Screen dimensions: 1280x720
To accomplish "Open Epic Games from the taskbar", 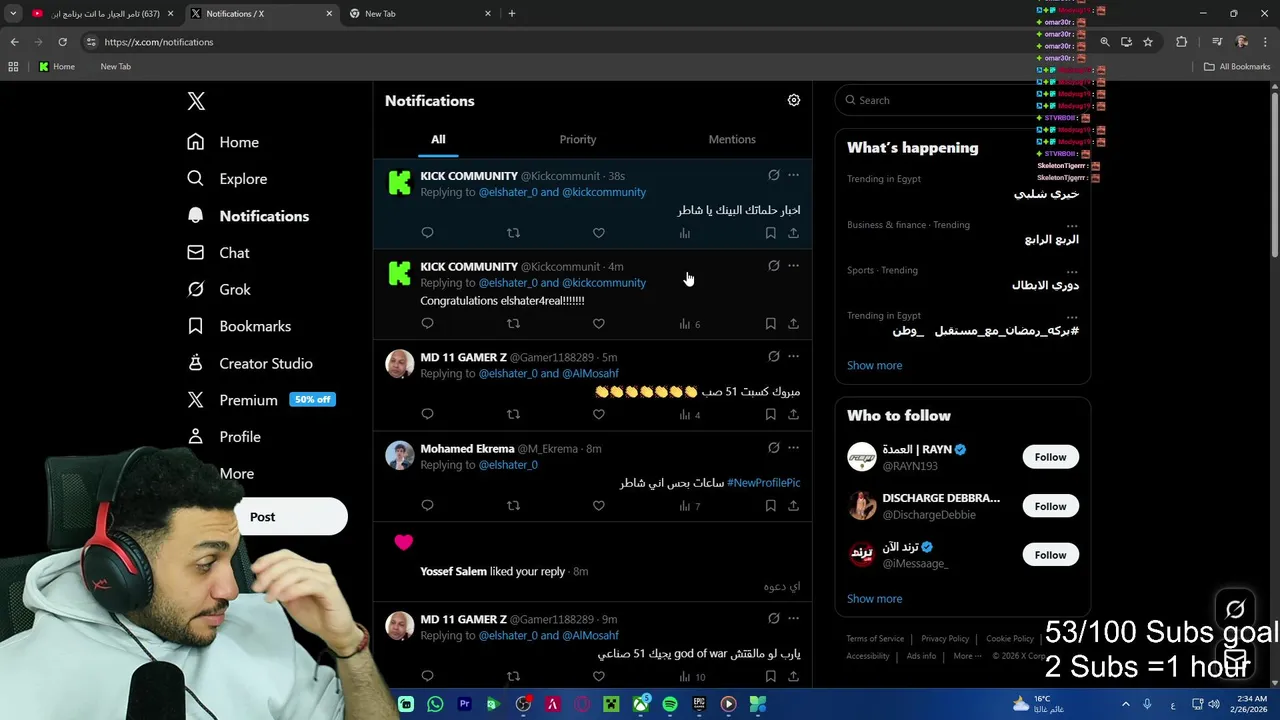I will pos(699,704).
